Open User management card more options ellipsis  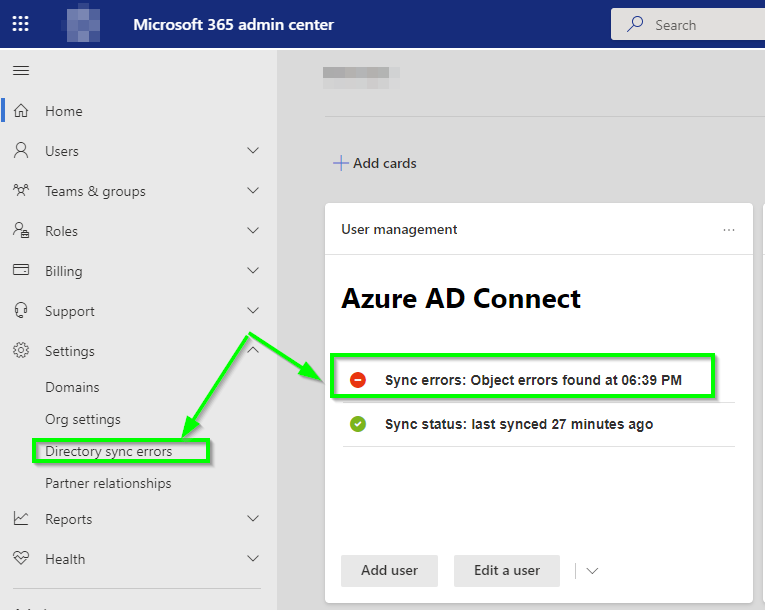pos(729,230)
